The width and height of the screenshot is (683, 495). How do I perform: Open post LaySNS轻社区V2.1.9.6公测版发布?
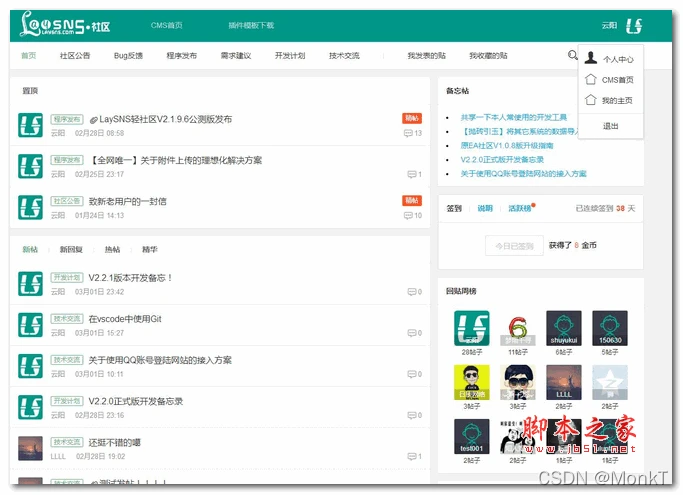pyautogui.click(x=166, y=119)
